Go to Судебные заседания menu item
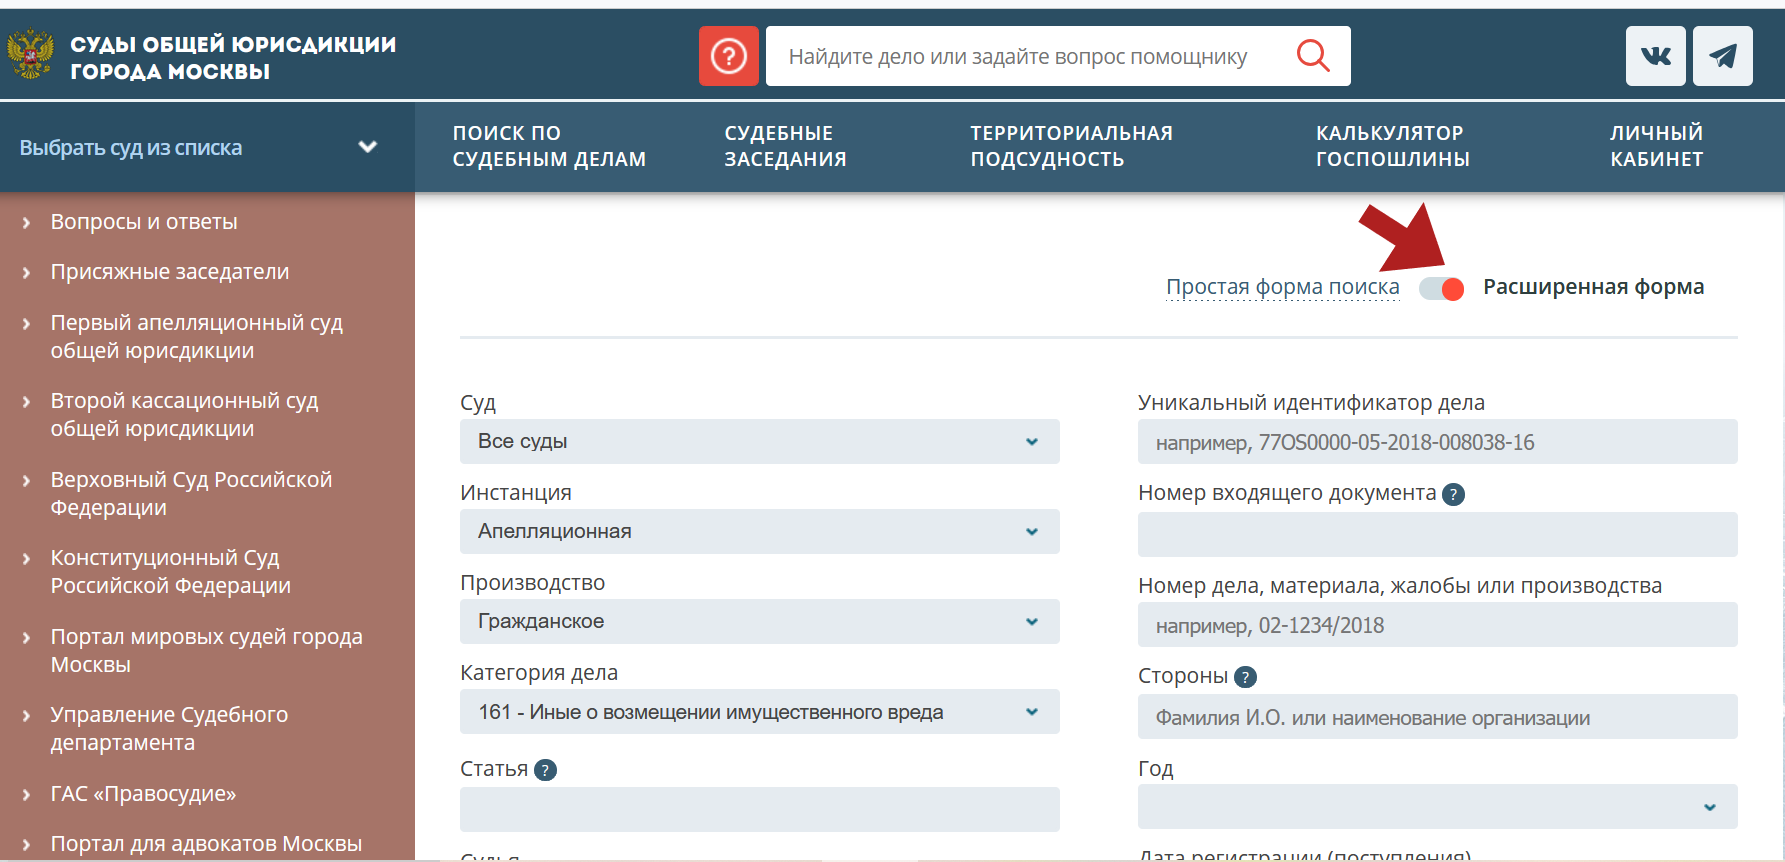Image resolution: width=1785 pixels, height=862 pixels. coord(785,146)
